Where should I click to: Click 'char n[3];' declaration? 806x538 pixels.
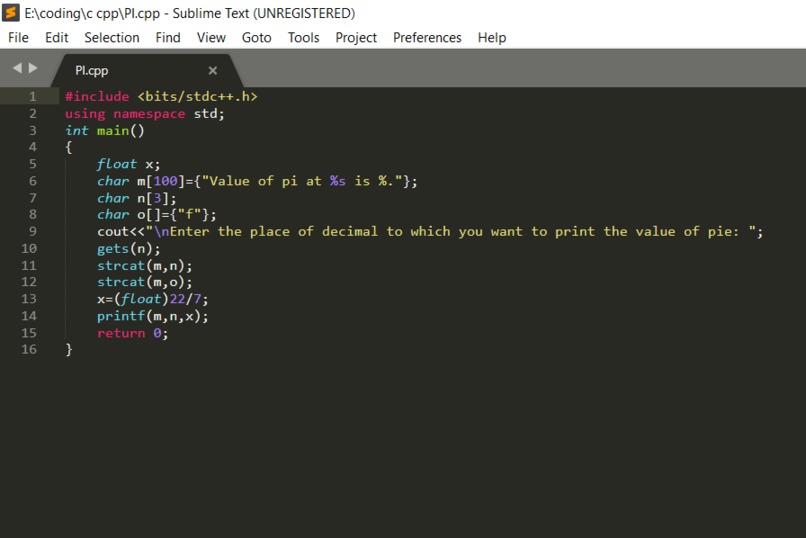tap(137, 198)
